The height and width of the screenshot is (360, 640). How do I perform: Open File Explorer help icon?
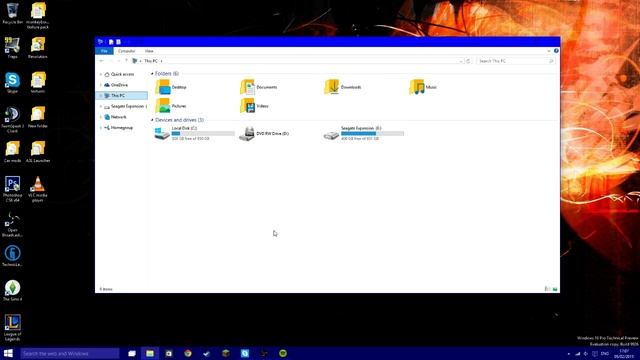[x=556, y=51]
